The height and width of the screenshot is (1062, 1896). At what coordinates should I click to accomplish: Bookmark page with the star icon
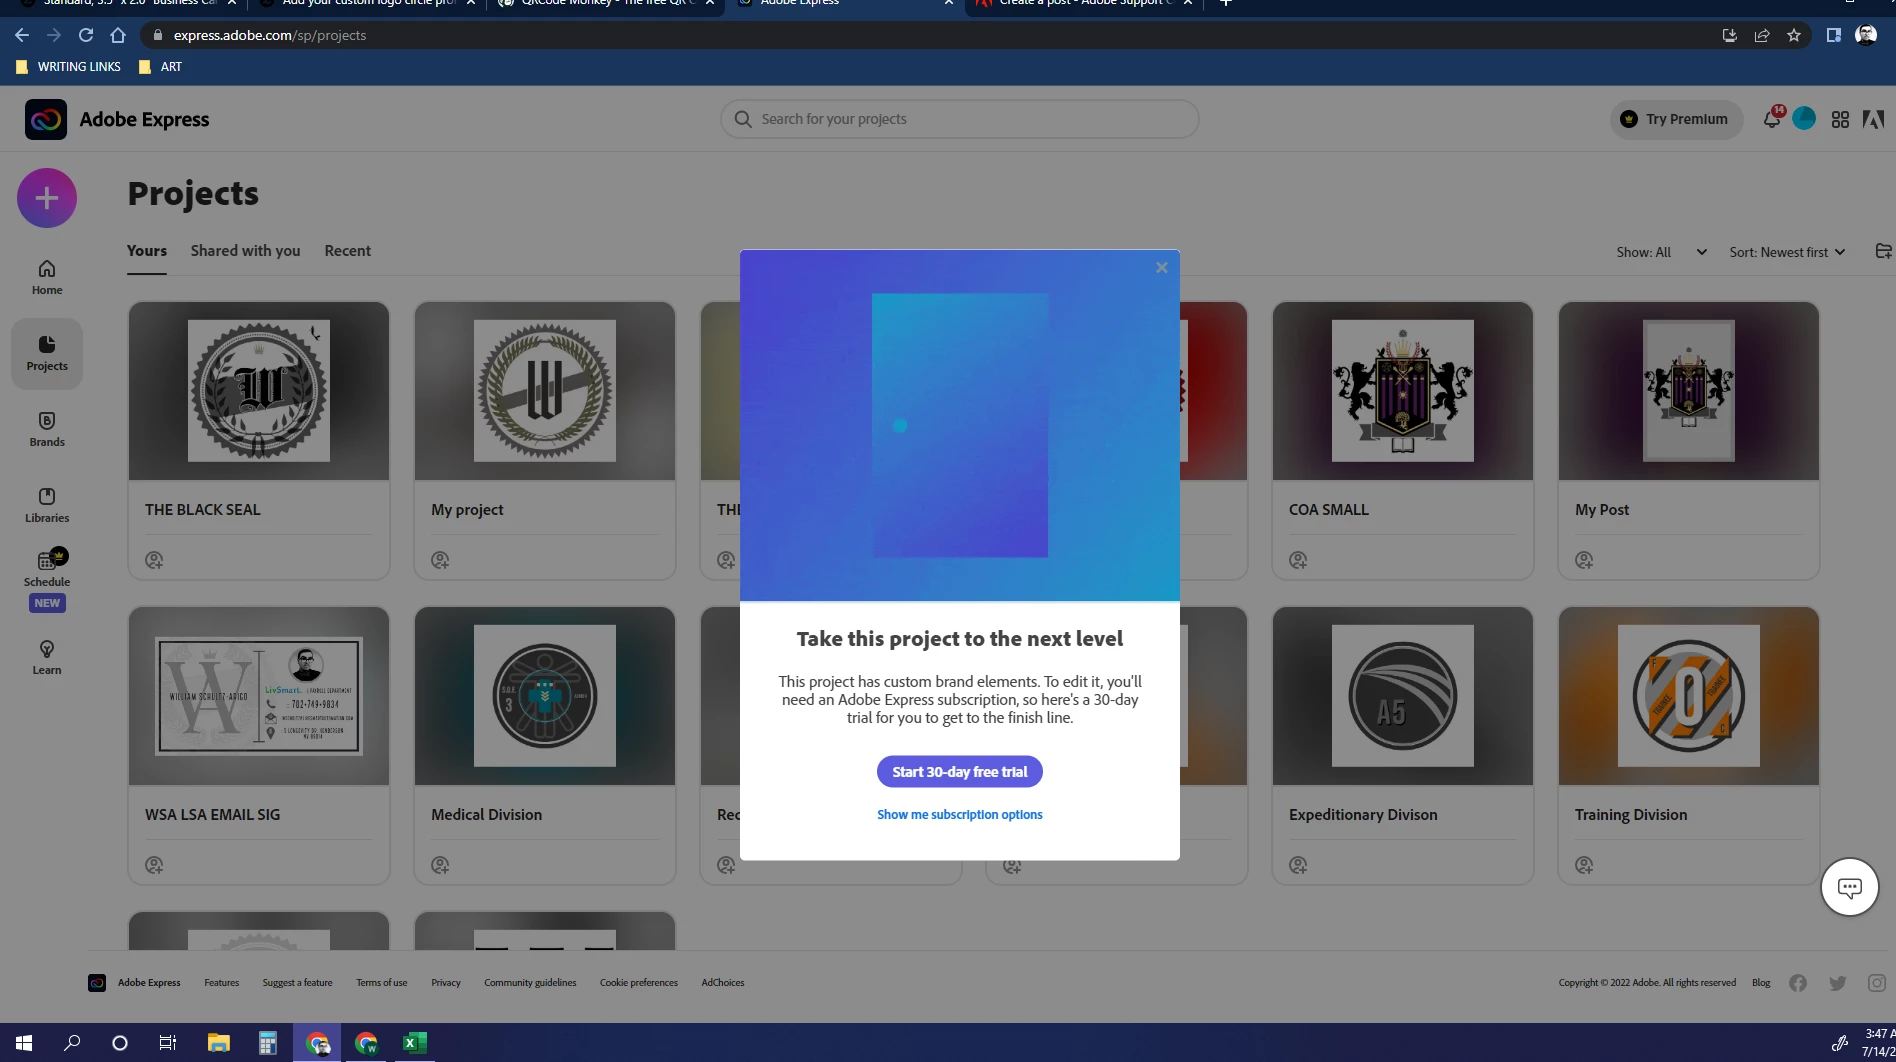pos(1794,35)
